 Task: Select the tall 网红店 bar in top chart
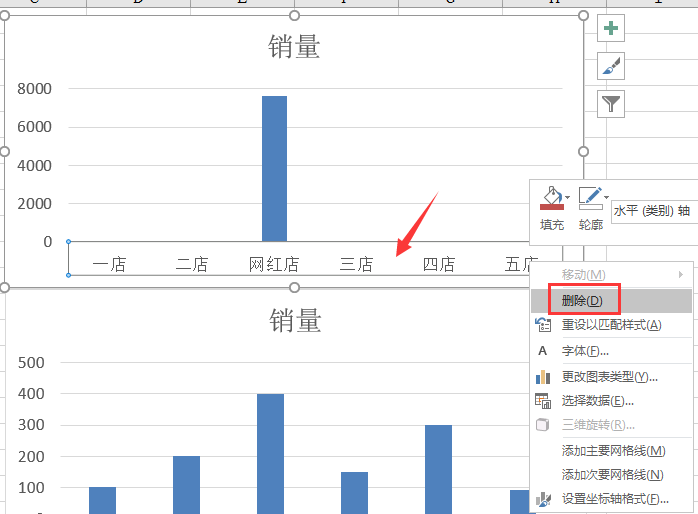coord(274,169)
